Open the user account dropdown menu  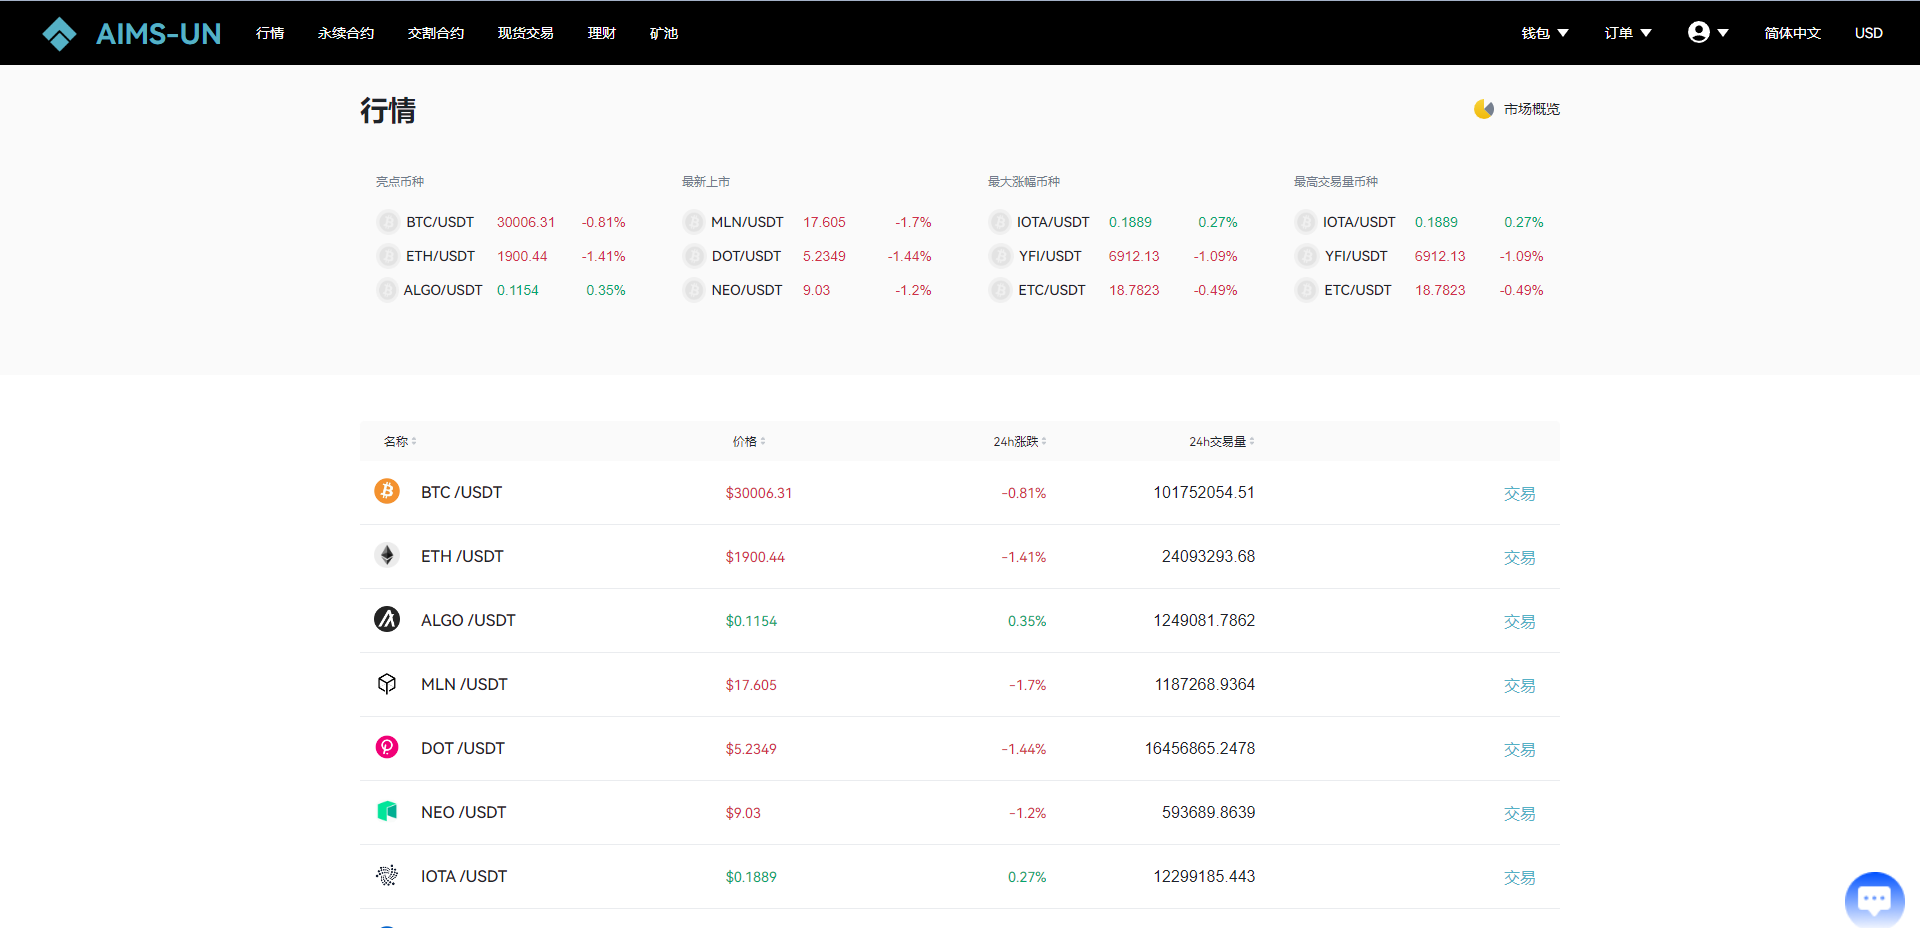pyautogui.click(x=1707, y=33)
